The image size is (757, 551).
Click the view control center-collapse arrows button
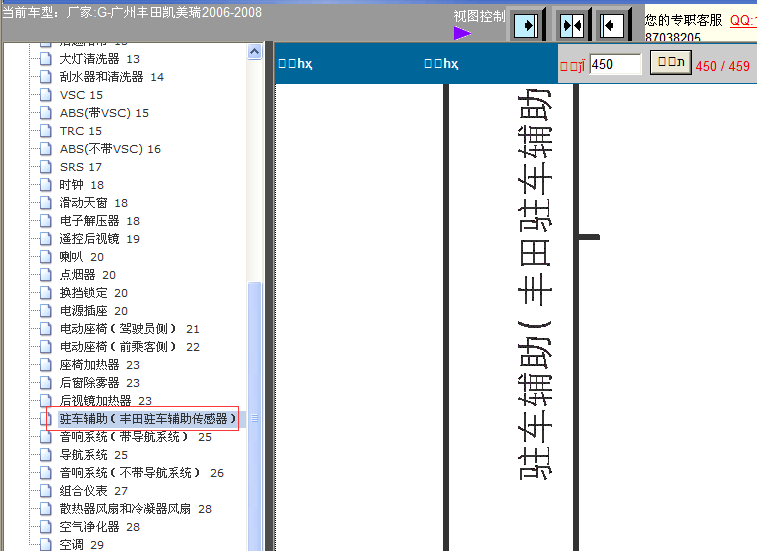tap(572, 25)
